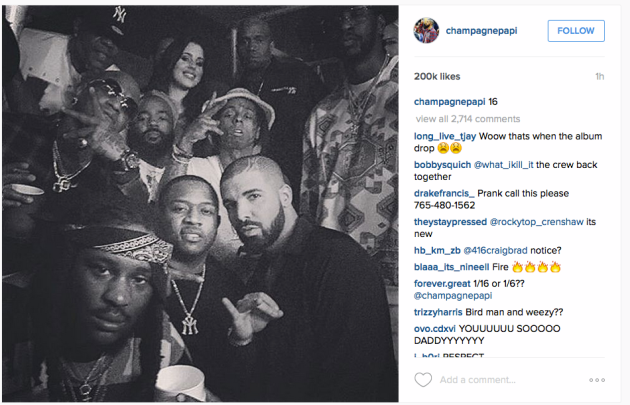View who liked via 200k likes

point(437,76)
